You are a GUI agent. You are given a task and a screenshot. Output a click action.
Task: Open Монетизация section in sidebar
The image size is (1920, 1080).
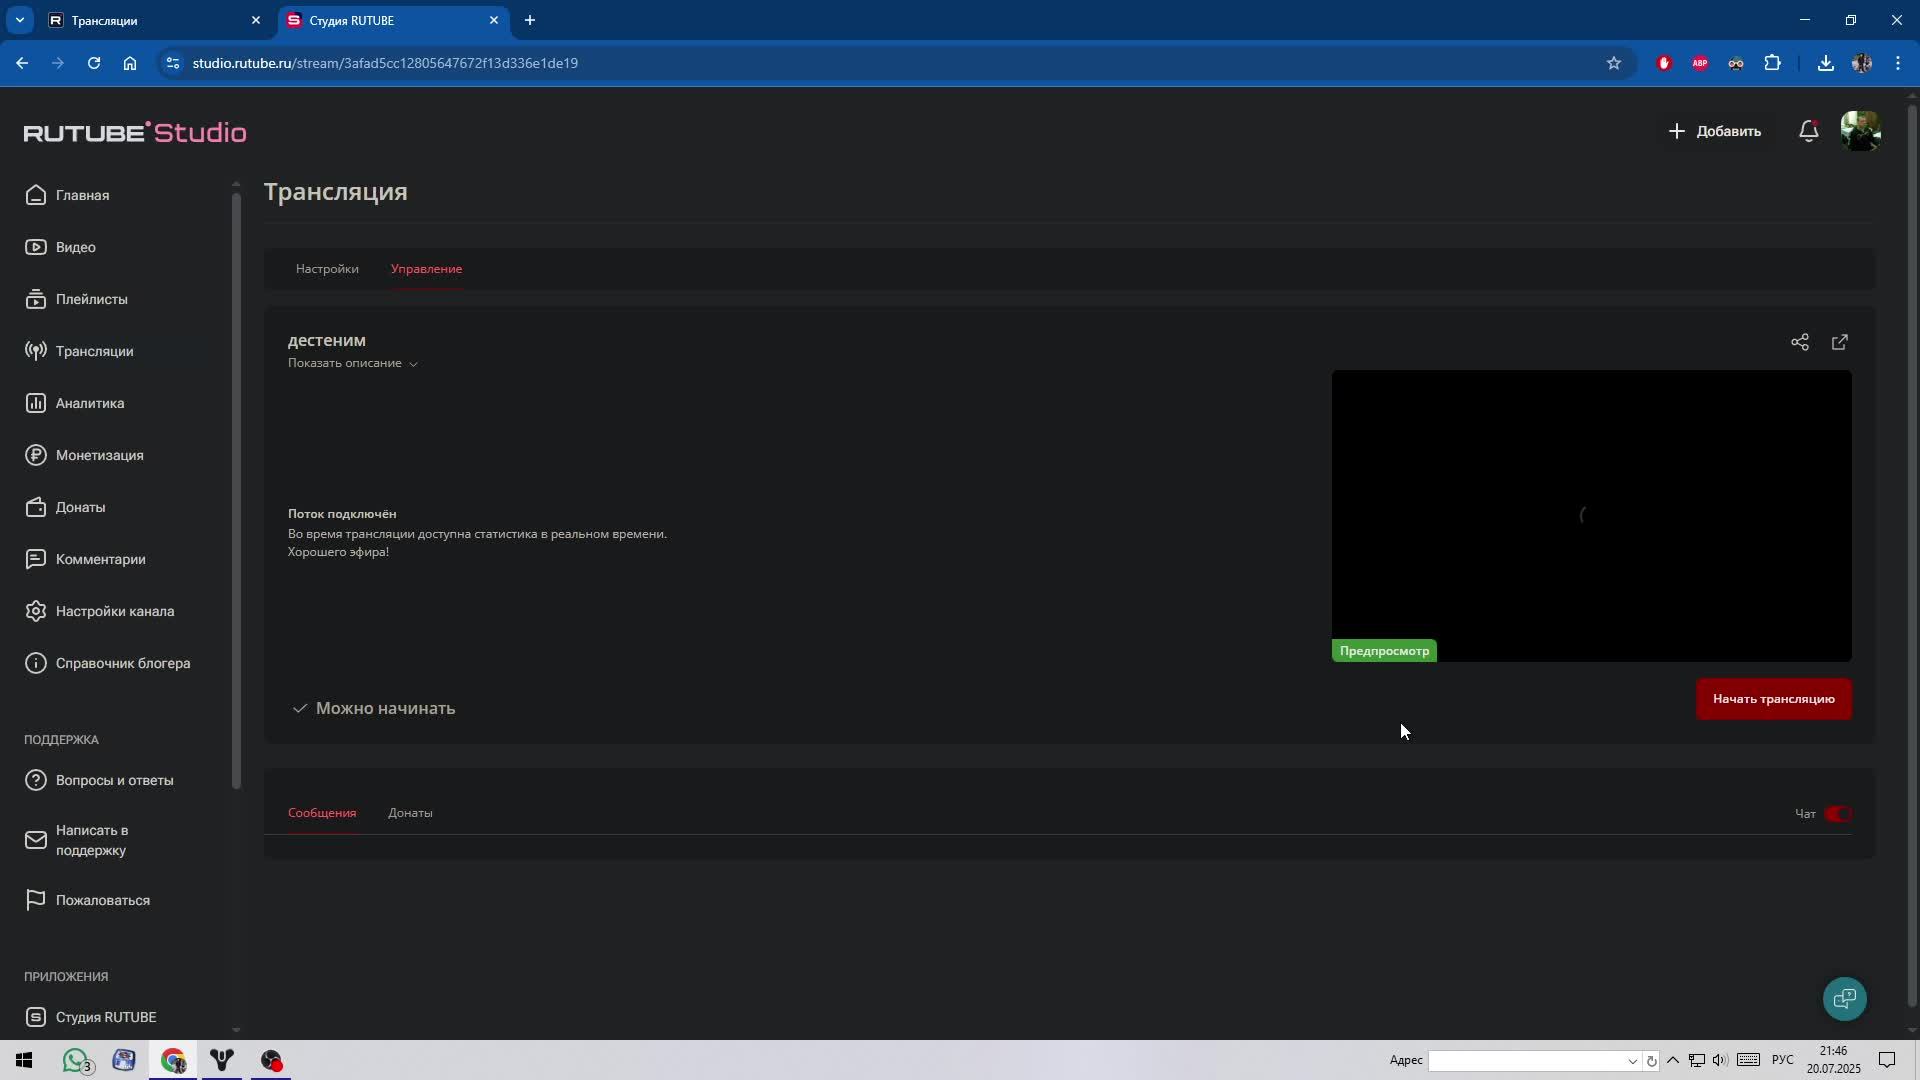pos(99,455)
